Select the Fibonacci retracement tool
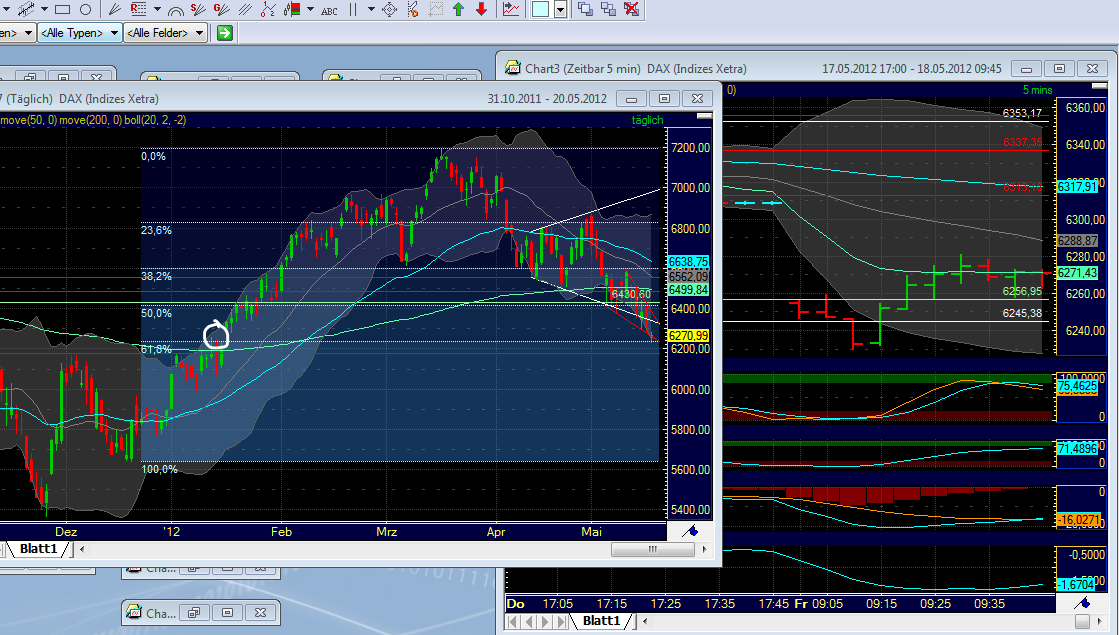Screen dimensions: 1119x635 [x=138, y=10]
